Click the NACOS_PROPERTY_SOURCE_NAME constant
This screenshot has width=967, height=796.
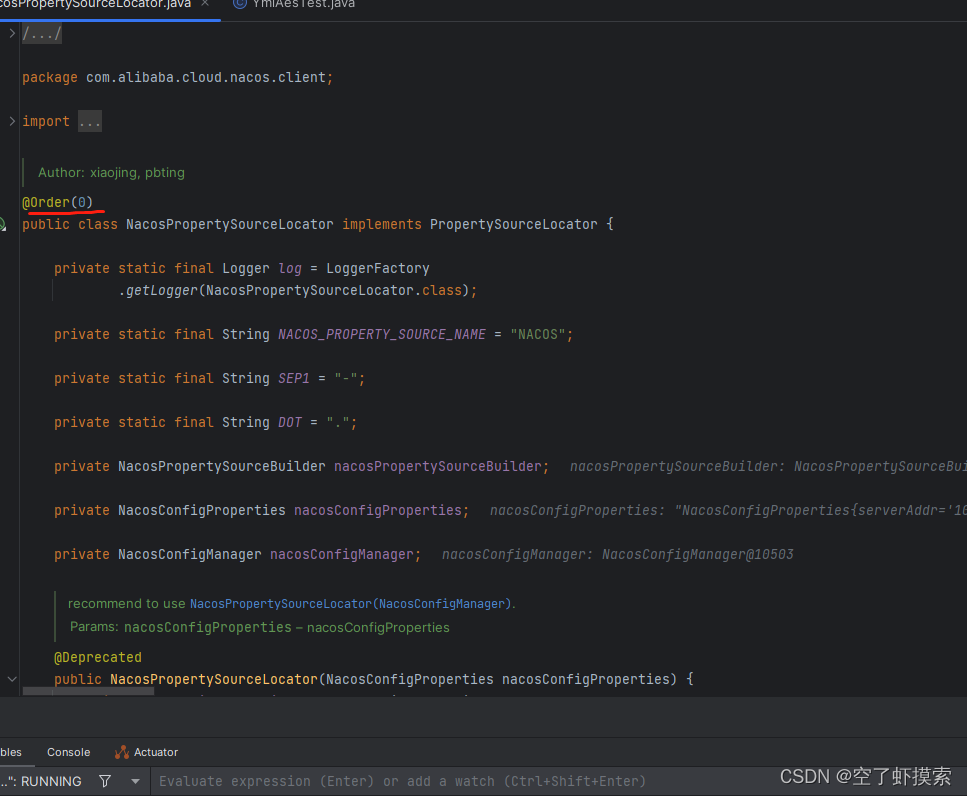point(382,334)
